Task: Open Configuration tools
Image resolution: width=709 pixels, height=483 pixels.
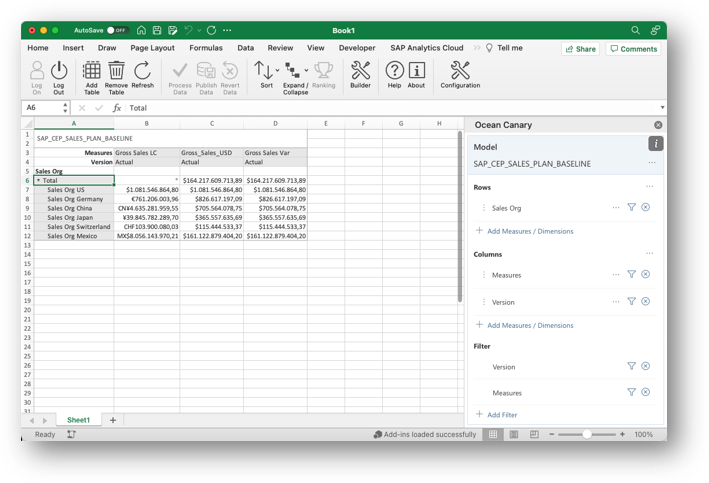Action: coord(460,71)
